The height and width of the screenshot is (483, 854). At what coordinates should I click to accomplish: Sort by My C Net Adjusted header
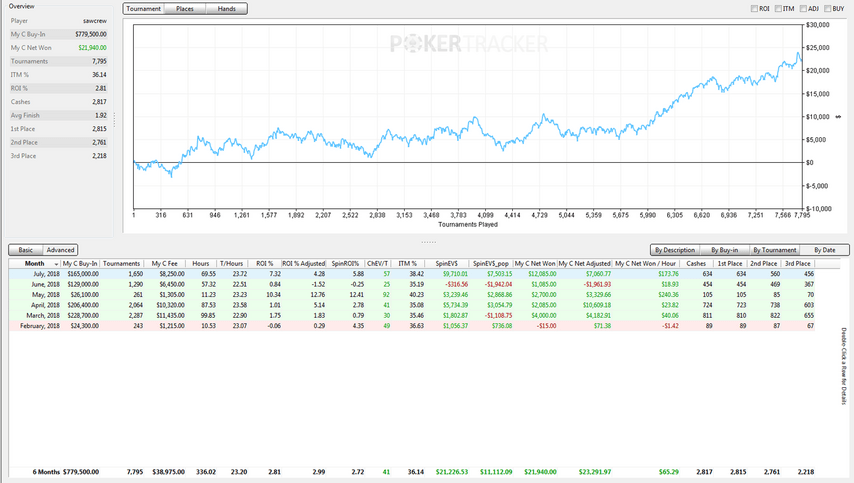(x=584, y=264)
